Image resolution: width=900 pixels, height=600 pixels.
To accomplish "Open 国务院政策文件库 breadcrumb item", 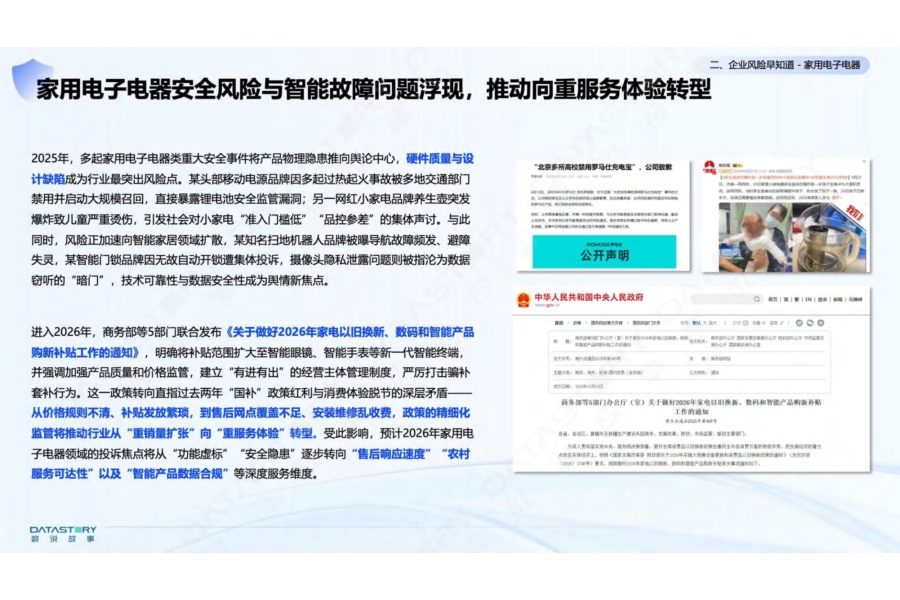I will (607, 323).
